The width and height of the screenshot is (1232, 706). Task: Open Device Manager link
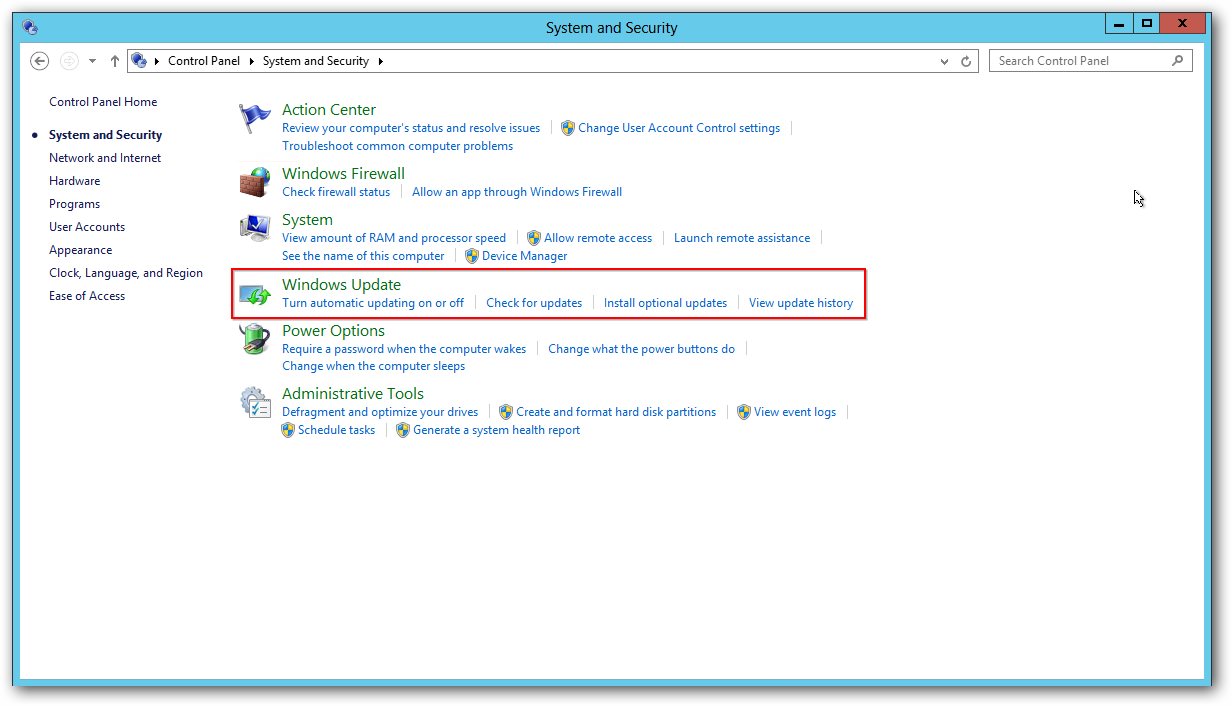click(x=525, y=256)
